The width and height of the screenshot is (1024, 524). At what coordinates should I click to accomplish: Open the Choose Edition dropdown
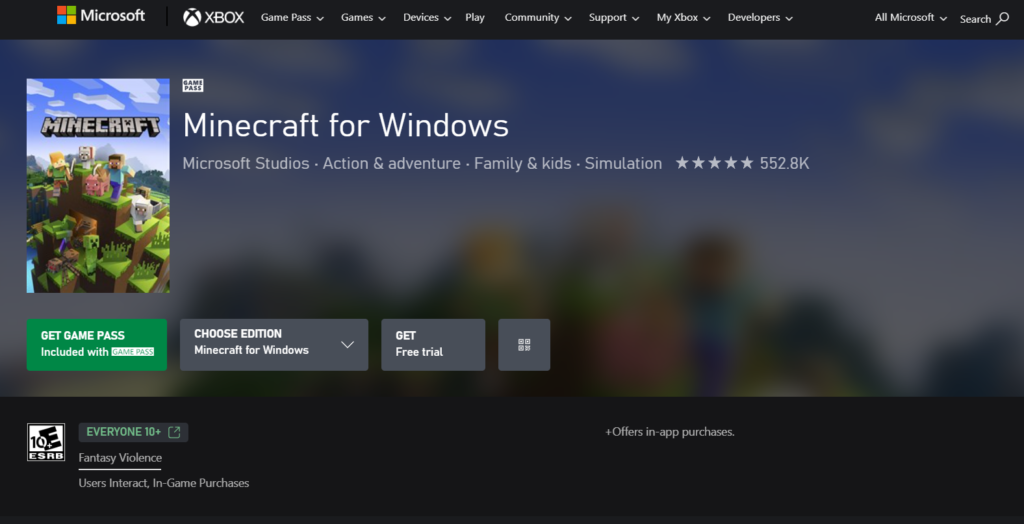tap(274, 345)
